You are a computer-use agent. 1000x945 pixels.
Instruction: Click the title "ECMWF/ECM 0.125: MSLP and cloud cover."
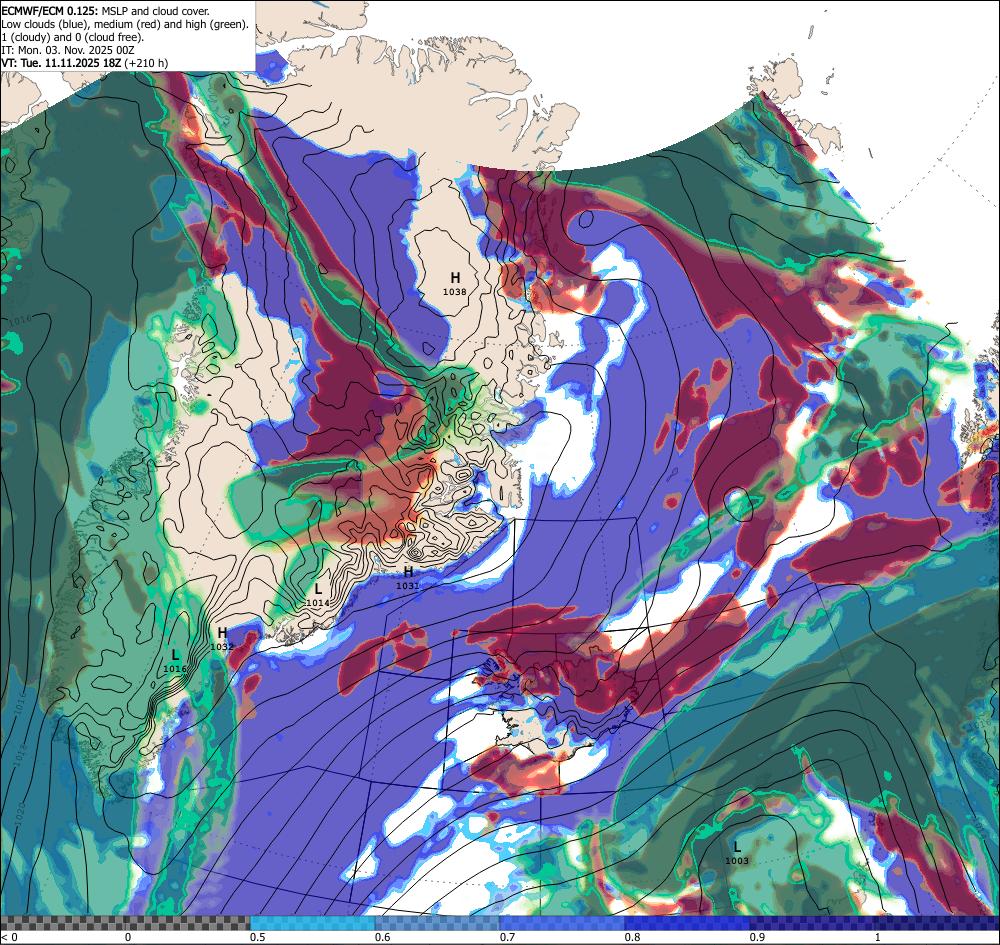tap(105, 11)
